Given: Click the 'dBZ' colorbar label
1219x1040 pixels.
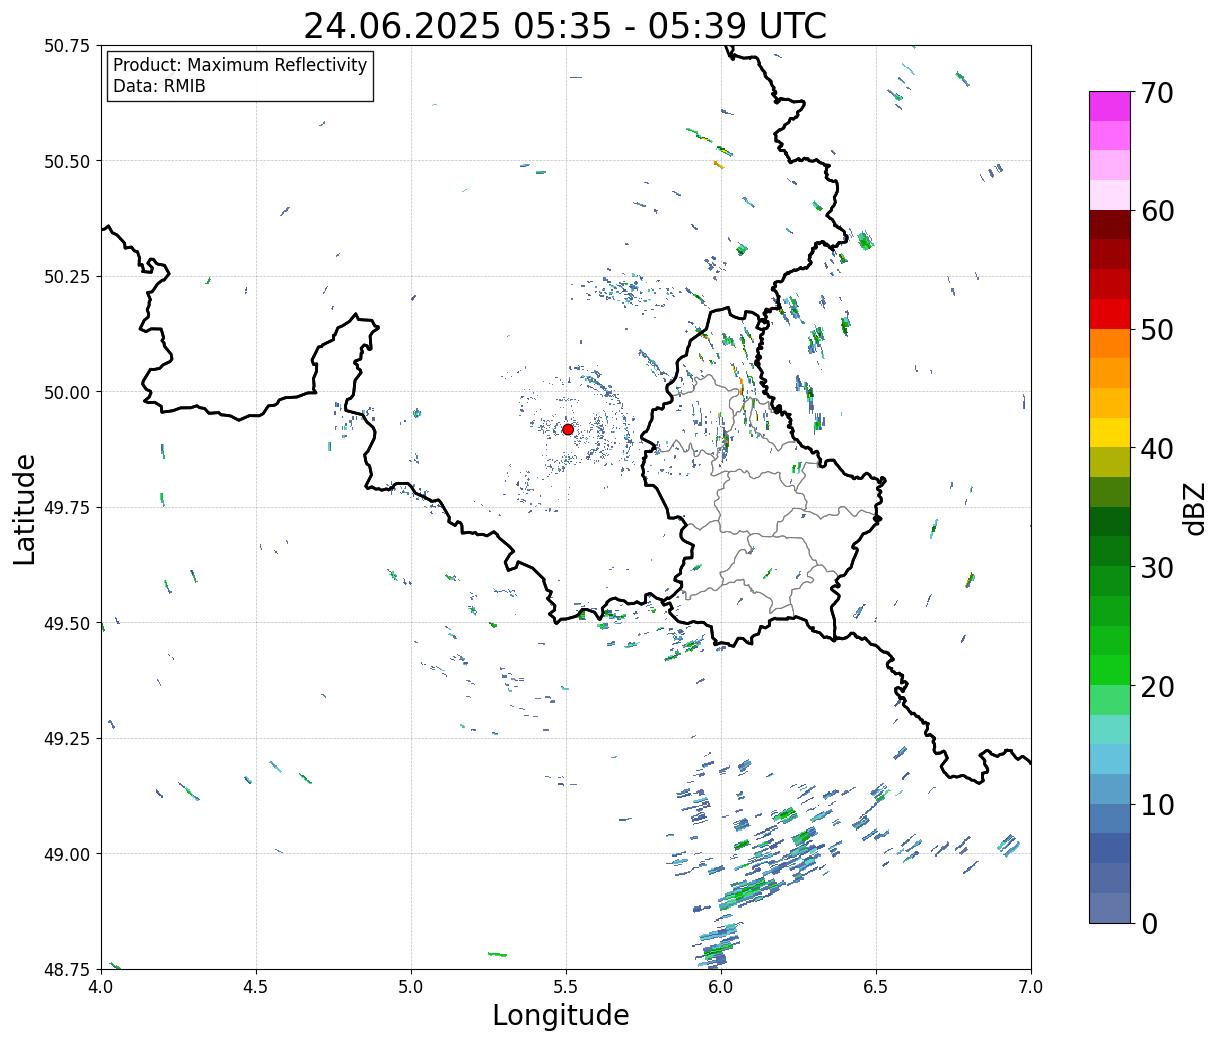Looking at the screenshot, I should click(1194, 508).
